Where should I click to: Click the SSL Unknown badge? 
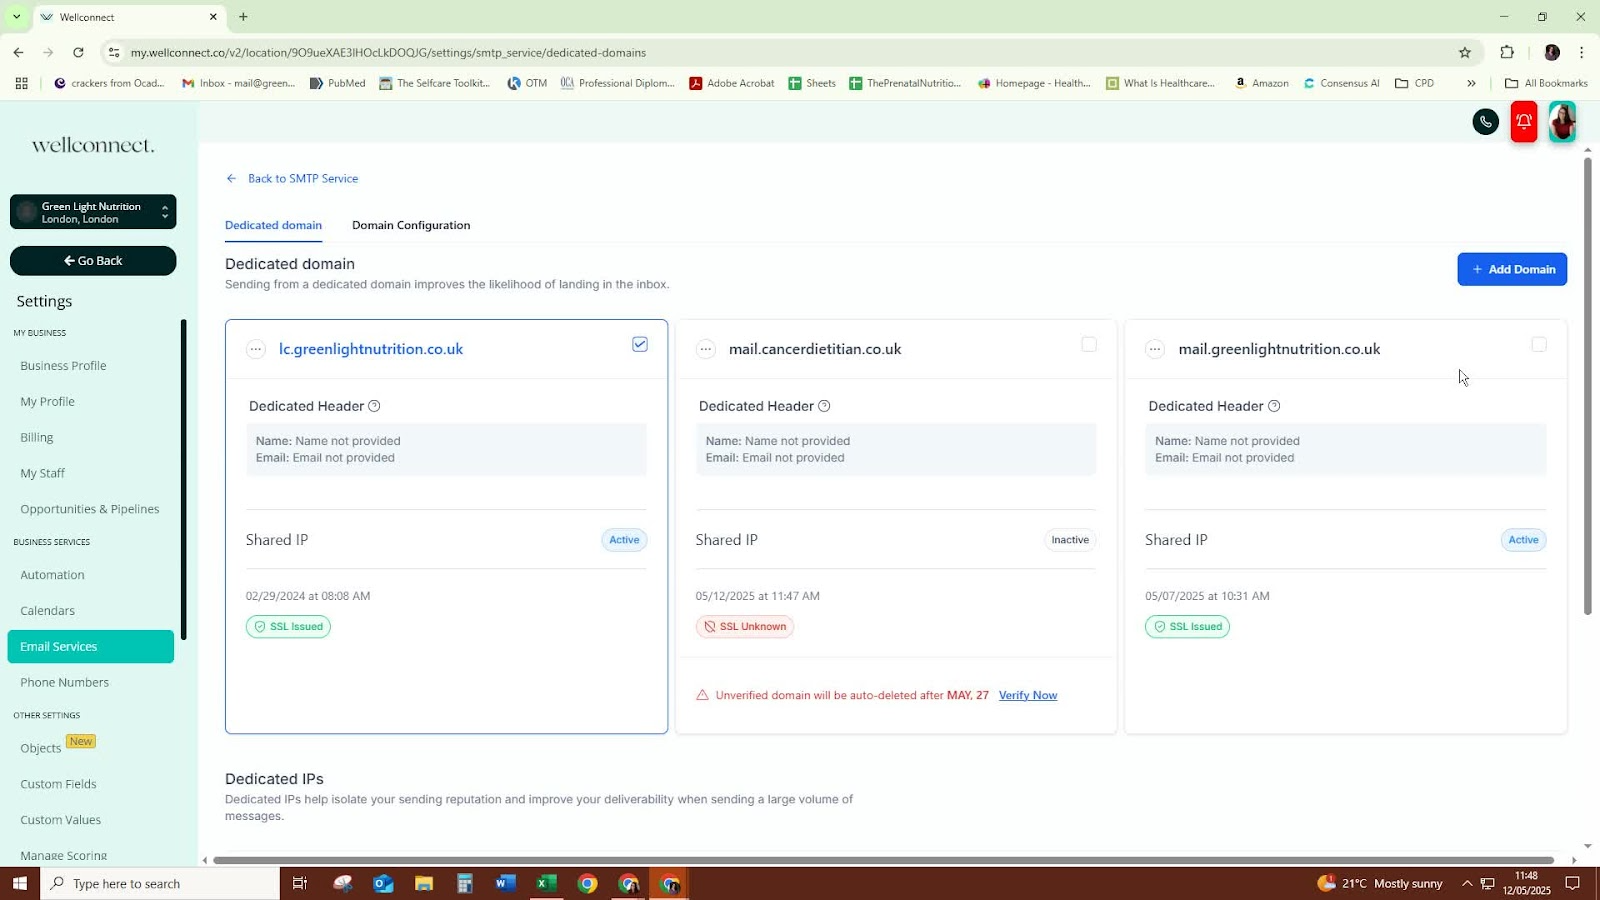pos(745,627)
